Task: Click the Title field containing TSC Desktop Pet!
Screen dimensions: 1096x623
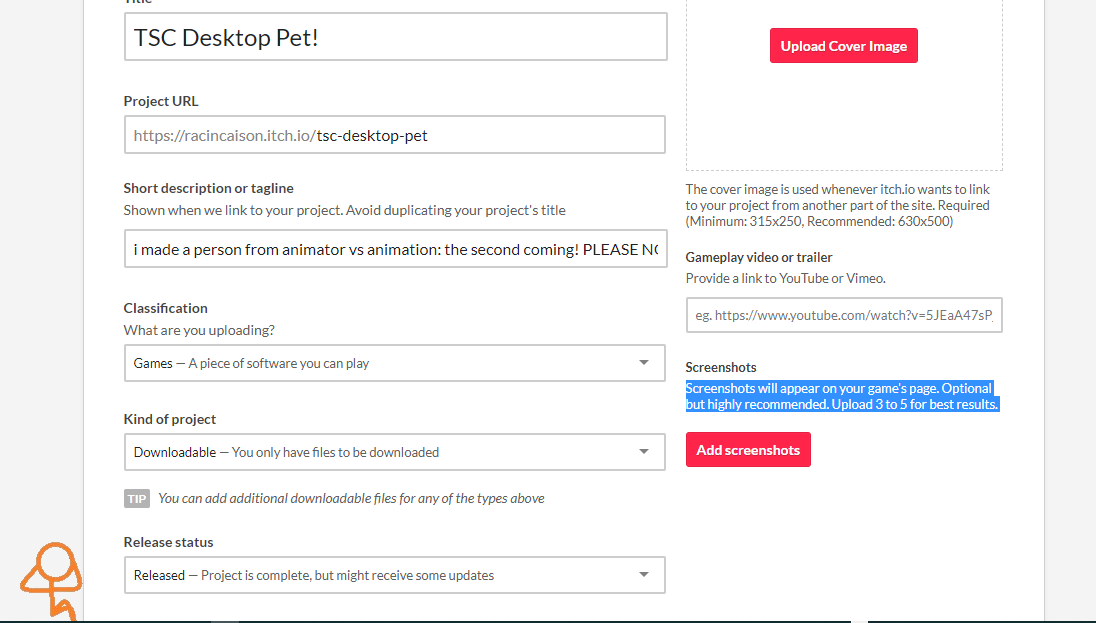Action: (x=396, y=37)
